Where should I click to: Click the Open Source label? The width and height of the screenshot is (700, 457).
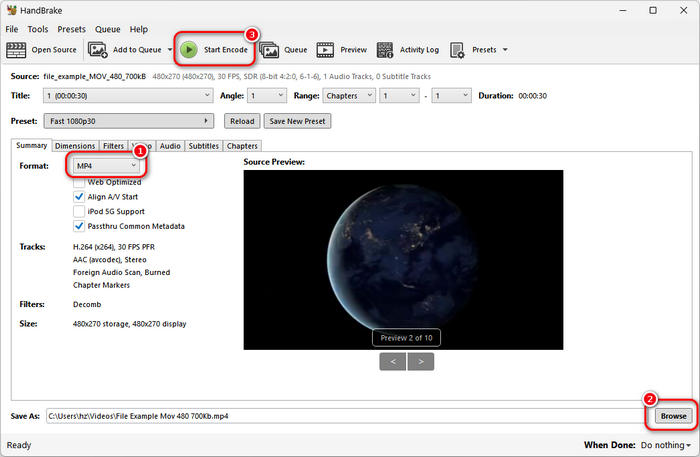coord(54,50)
